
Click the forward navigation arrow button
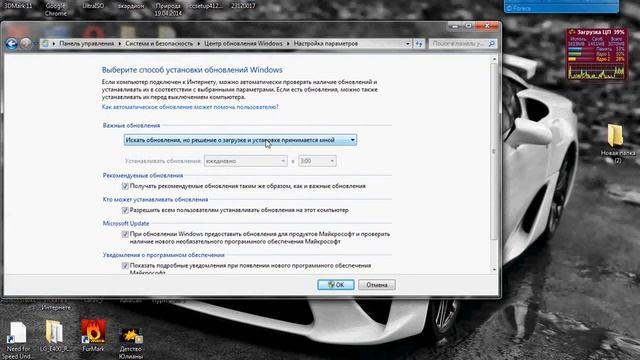tap(26, 43)
